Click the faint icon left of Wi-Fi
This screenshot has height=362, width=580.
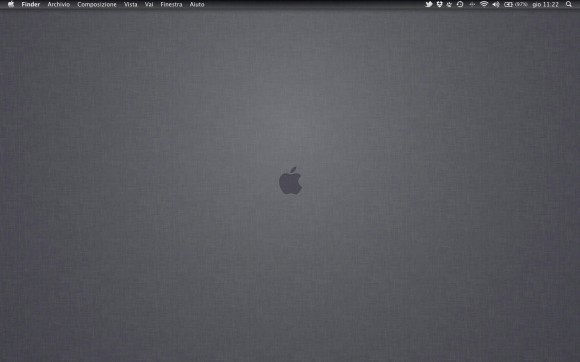[x=472, y=4]
